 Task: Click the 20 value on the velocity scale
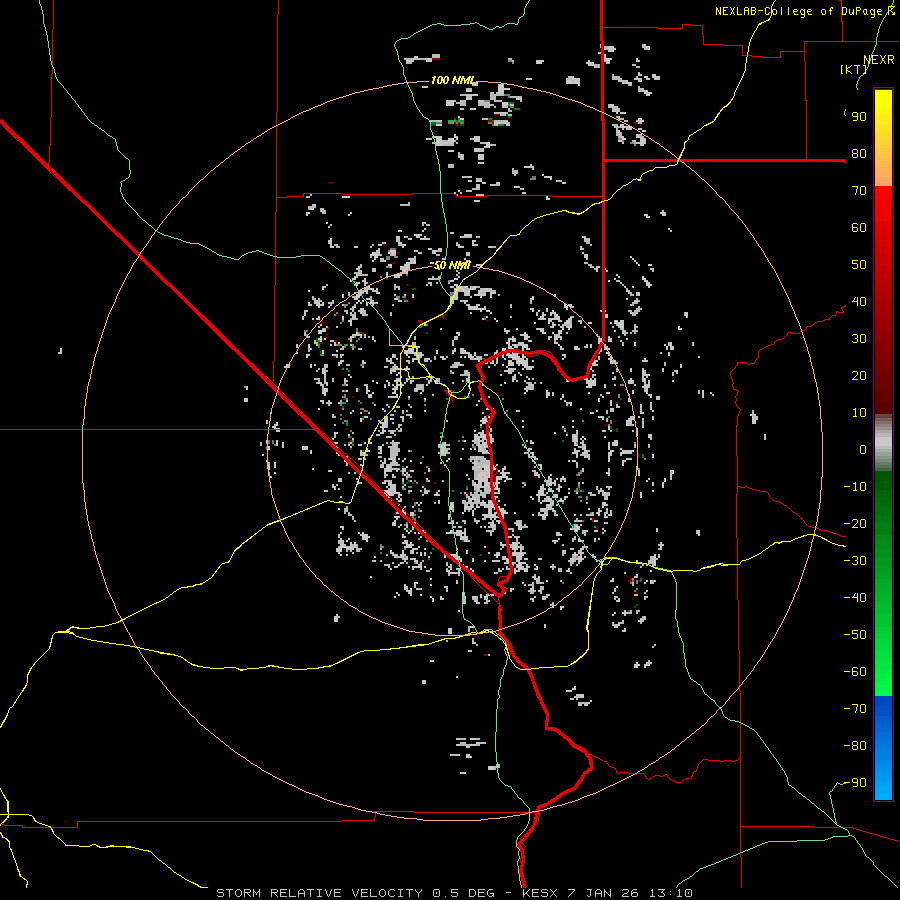(859, 376)
